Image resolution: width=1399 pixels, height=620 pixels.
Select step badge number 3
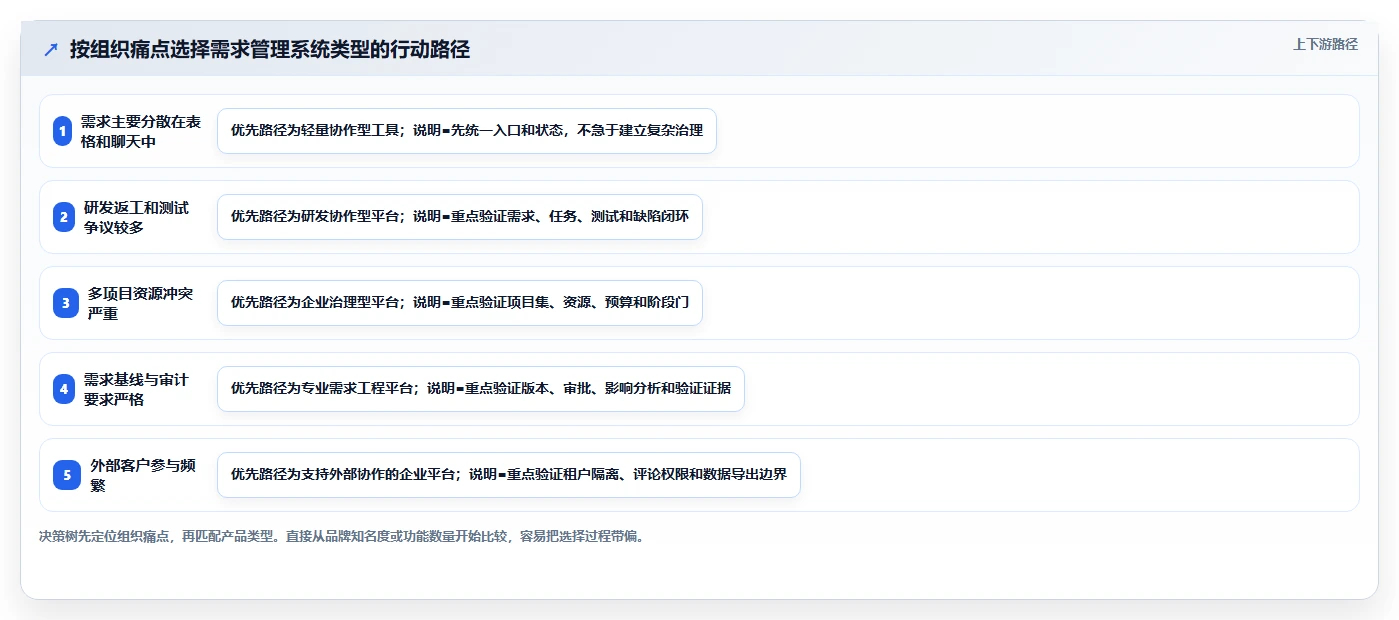[66, 303]
